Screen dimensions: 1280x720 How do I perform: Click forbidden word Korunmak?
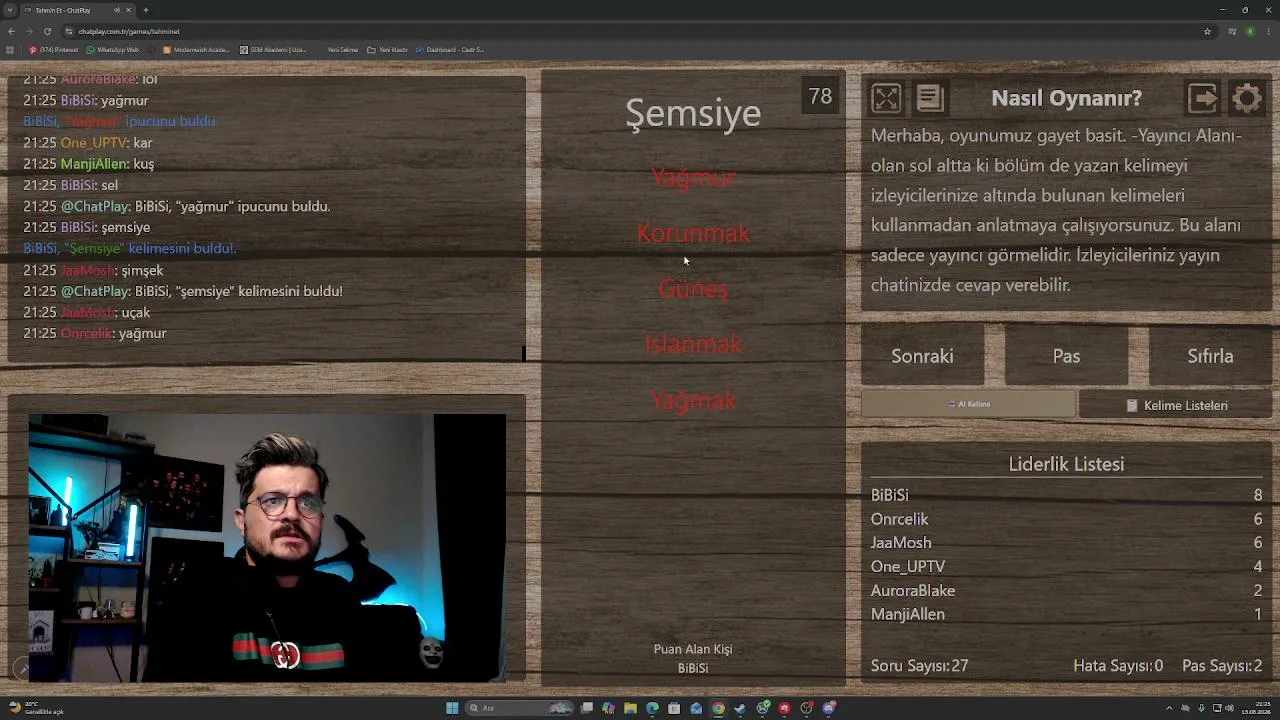693,233
